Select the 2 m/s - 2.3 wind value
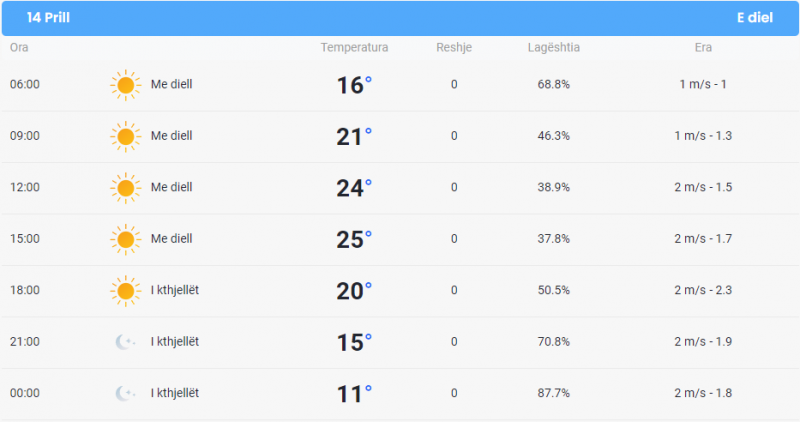800x422 pixels. click(x=703, y=290)
